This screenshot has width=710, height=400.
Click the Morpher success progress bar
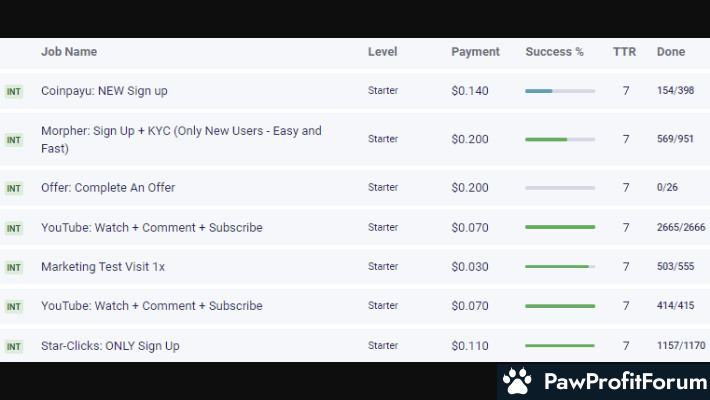pos(560,140)
